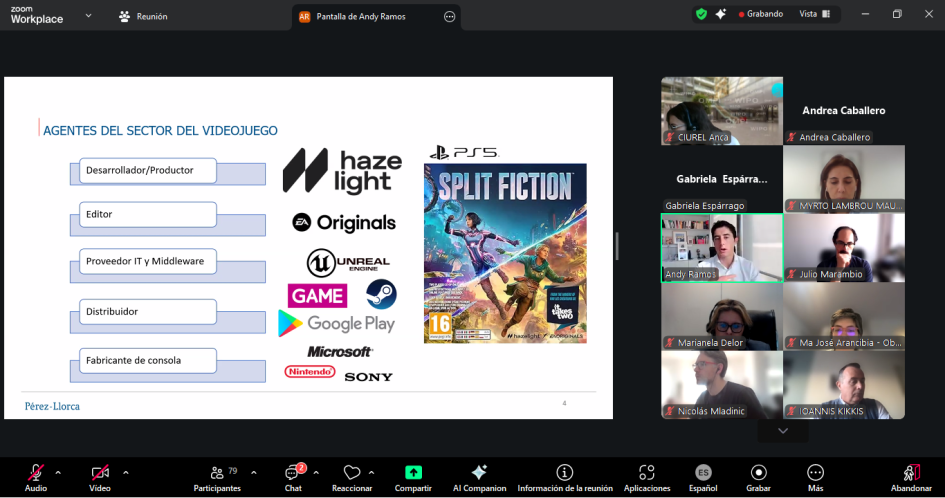Click the green Compartir share screen button

coord(413,478)
